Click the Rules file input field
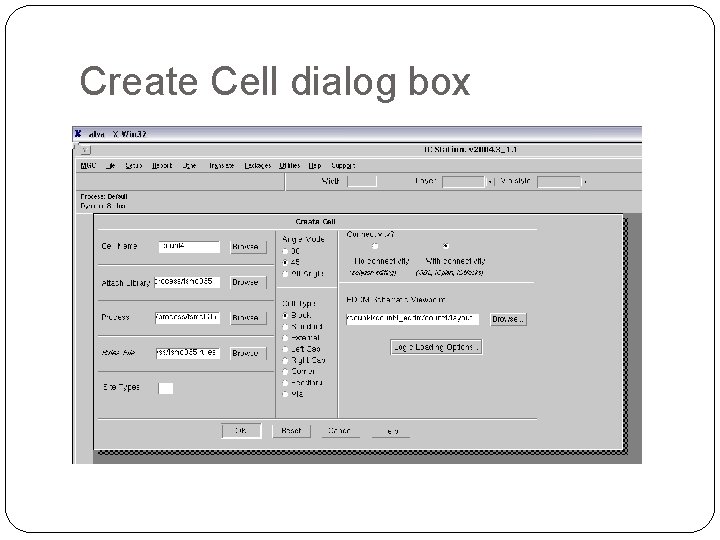The width and height of the screenshot is (720, 540). tap(187, 353)
